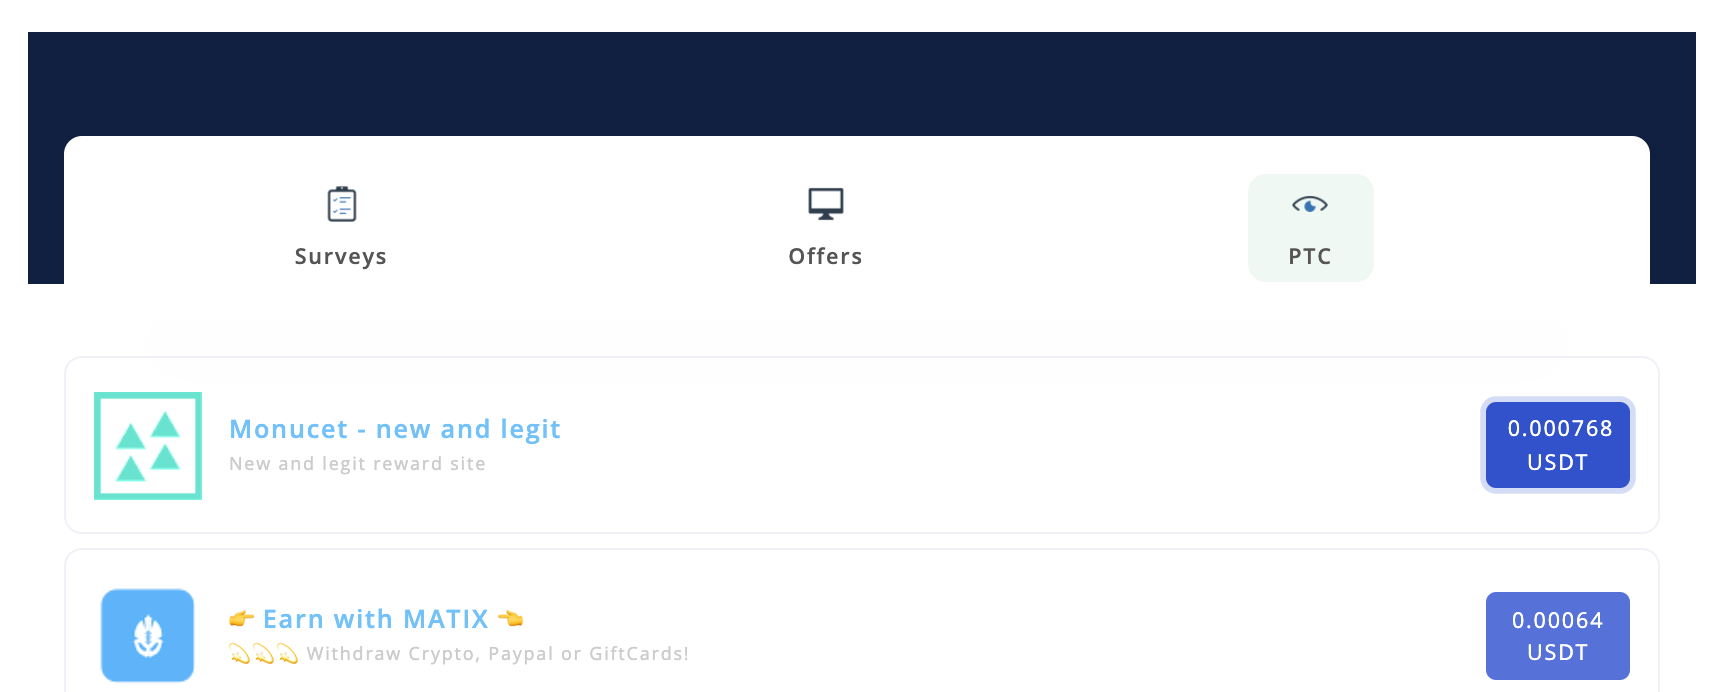Screen dimensions: 1724x692
Task: Click the star emojis before Withdraw Crypto
Action: [x=264, y=654]
